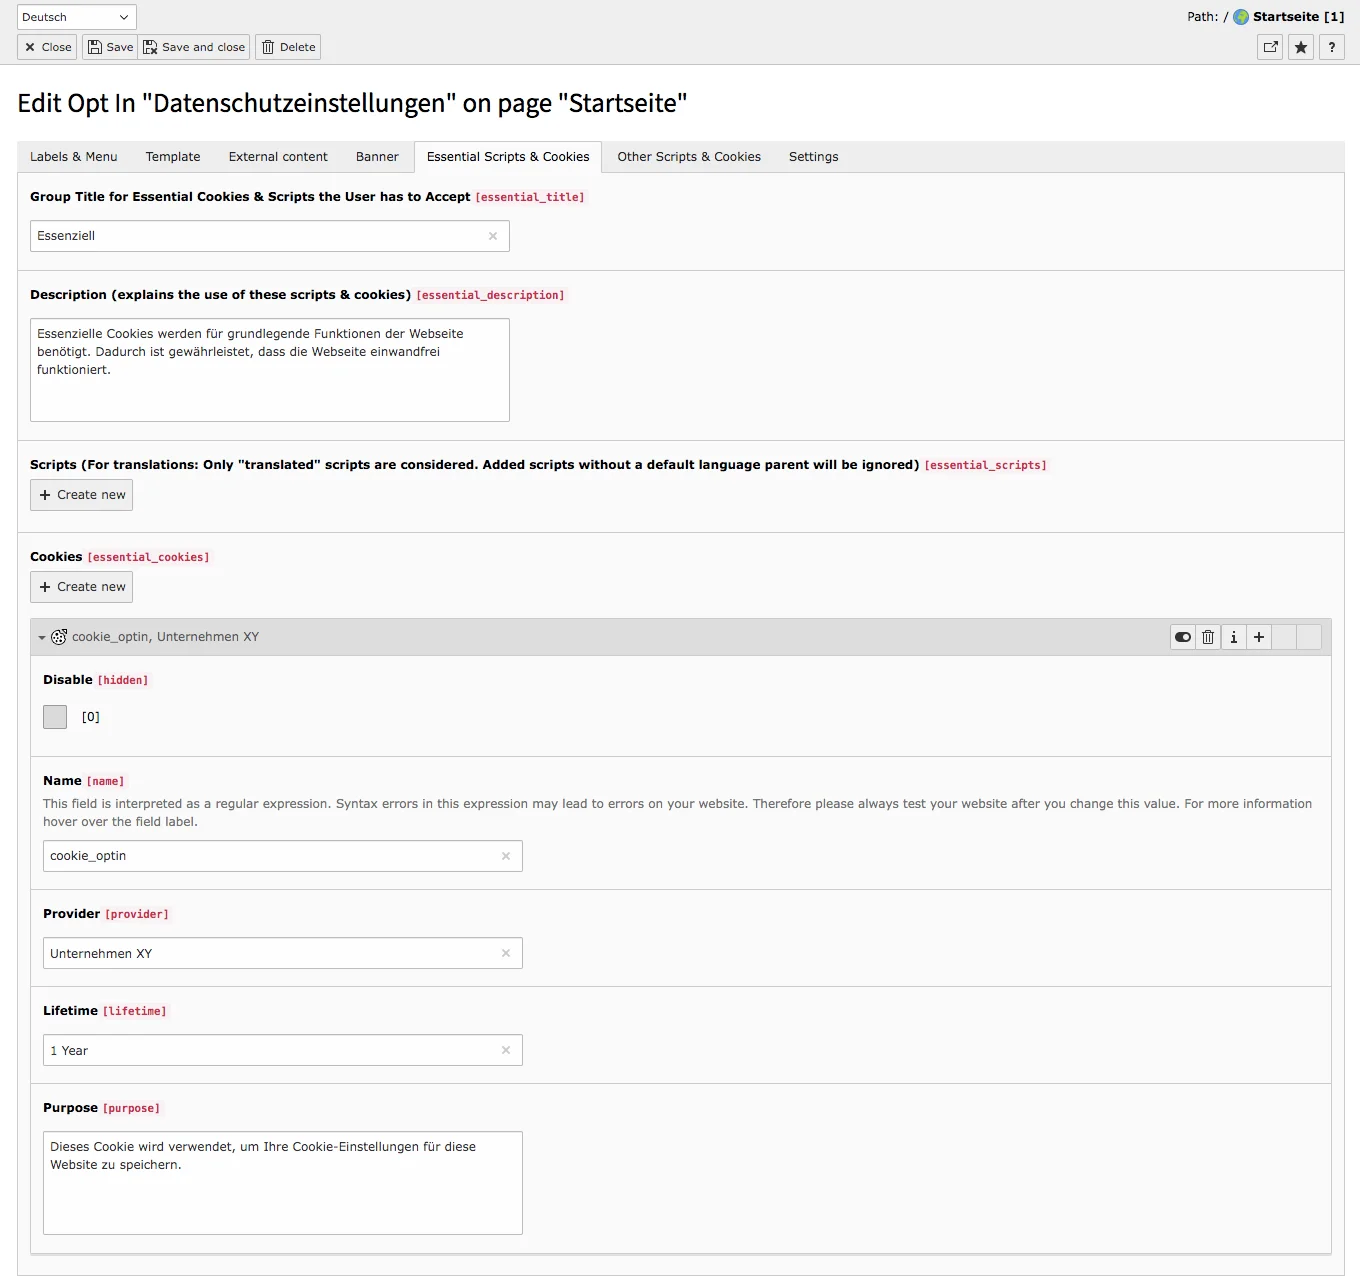Check the Disable hidden checkbox

[x=55, y=716]
